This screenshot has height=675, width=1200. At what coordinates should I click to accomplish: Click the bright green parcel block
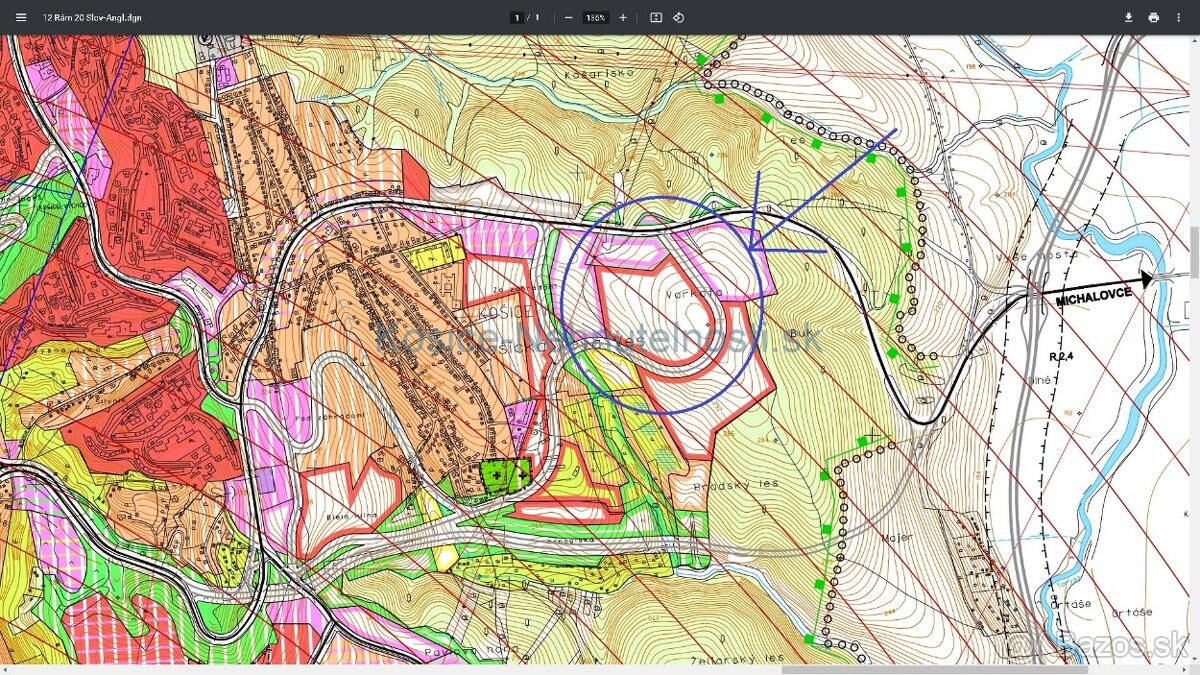(504, 474)
